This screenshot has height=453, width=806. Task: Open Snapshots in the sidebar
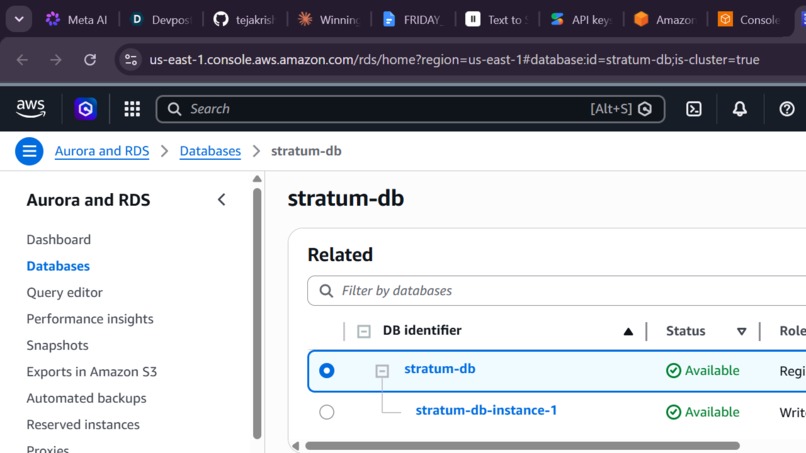58,346
